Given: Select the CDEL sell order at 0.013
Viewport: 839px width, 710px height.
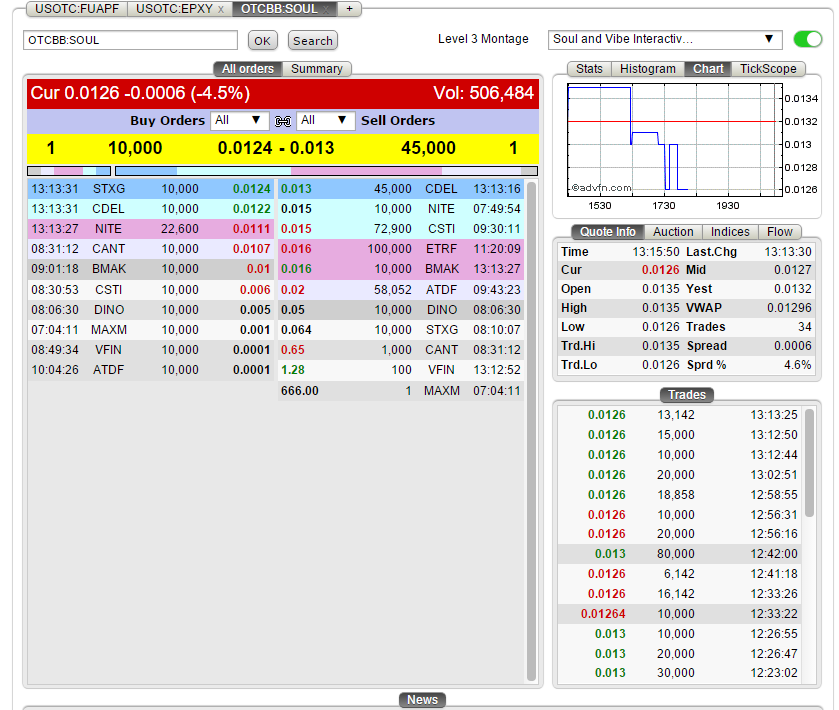Looking at the screenshot, I should click(x=401, y=189).
